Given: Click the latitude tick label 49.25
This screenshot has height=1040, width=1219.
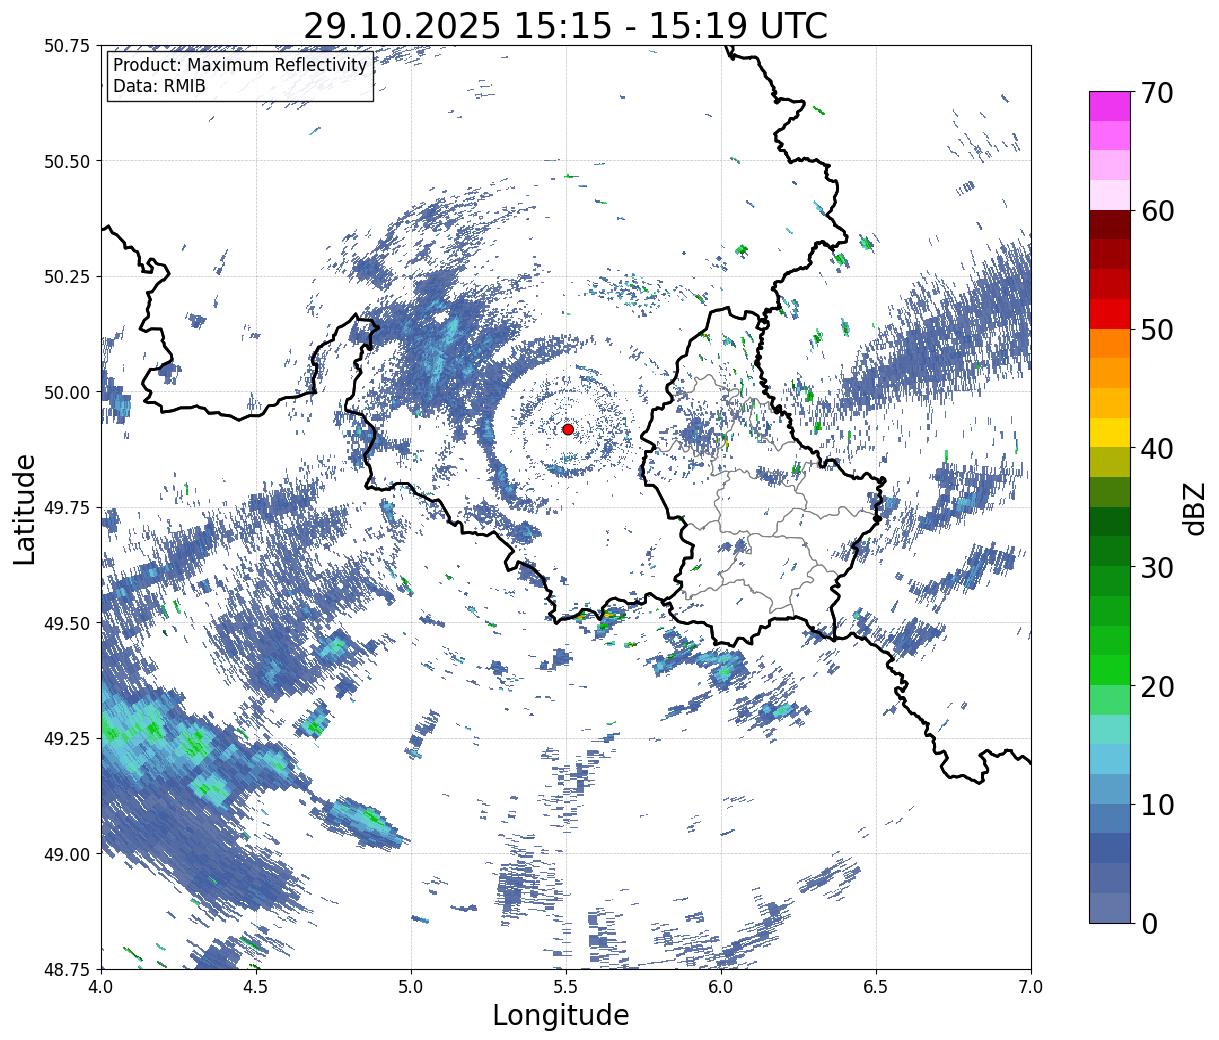Looking at the screenshot, I should pos(67,738).
